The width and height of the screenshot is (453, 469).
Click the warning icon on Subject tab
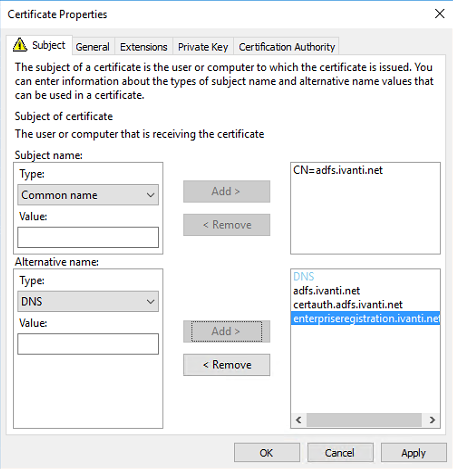coord(20,45)
